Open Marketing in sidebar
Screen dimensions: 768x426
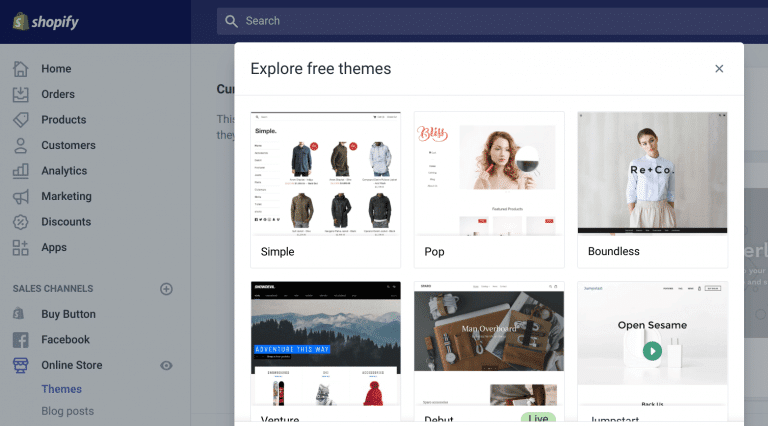point(67,196)
